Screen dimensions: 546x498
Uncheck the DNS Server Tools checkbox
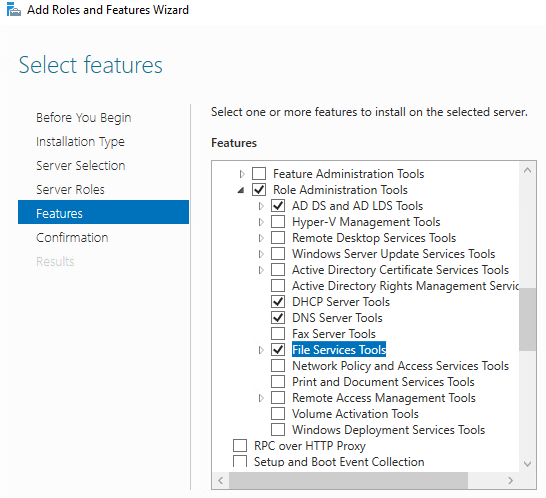point(278,318)
